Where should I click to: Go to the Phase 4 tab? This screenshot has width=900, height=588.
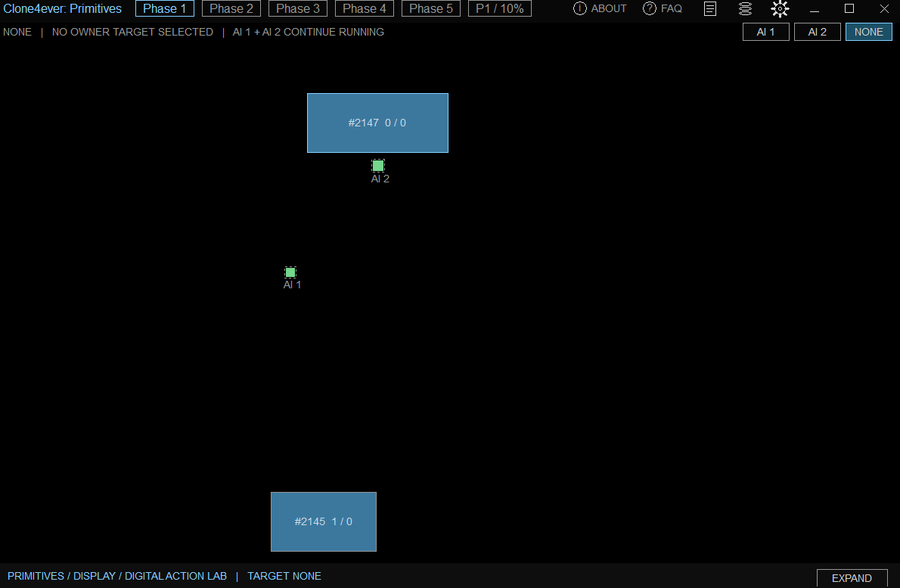[364, 9]
